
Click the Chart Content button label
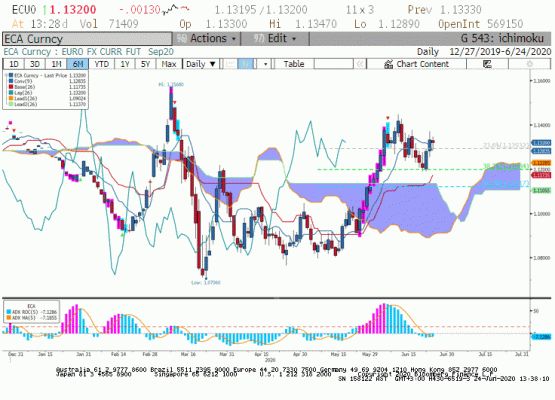tap(423, 64)
